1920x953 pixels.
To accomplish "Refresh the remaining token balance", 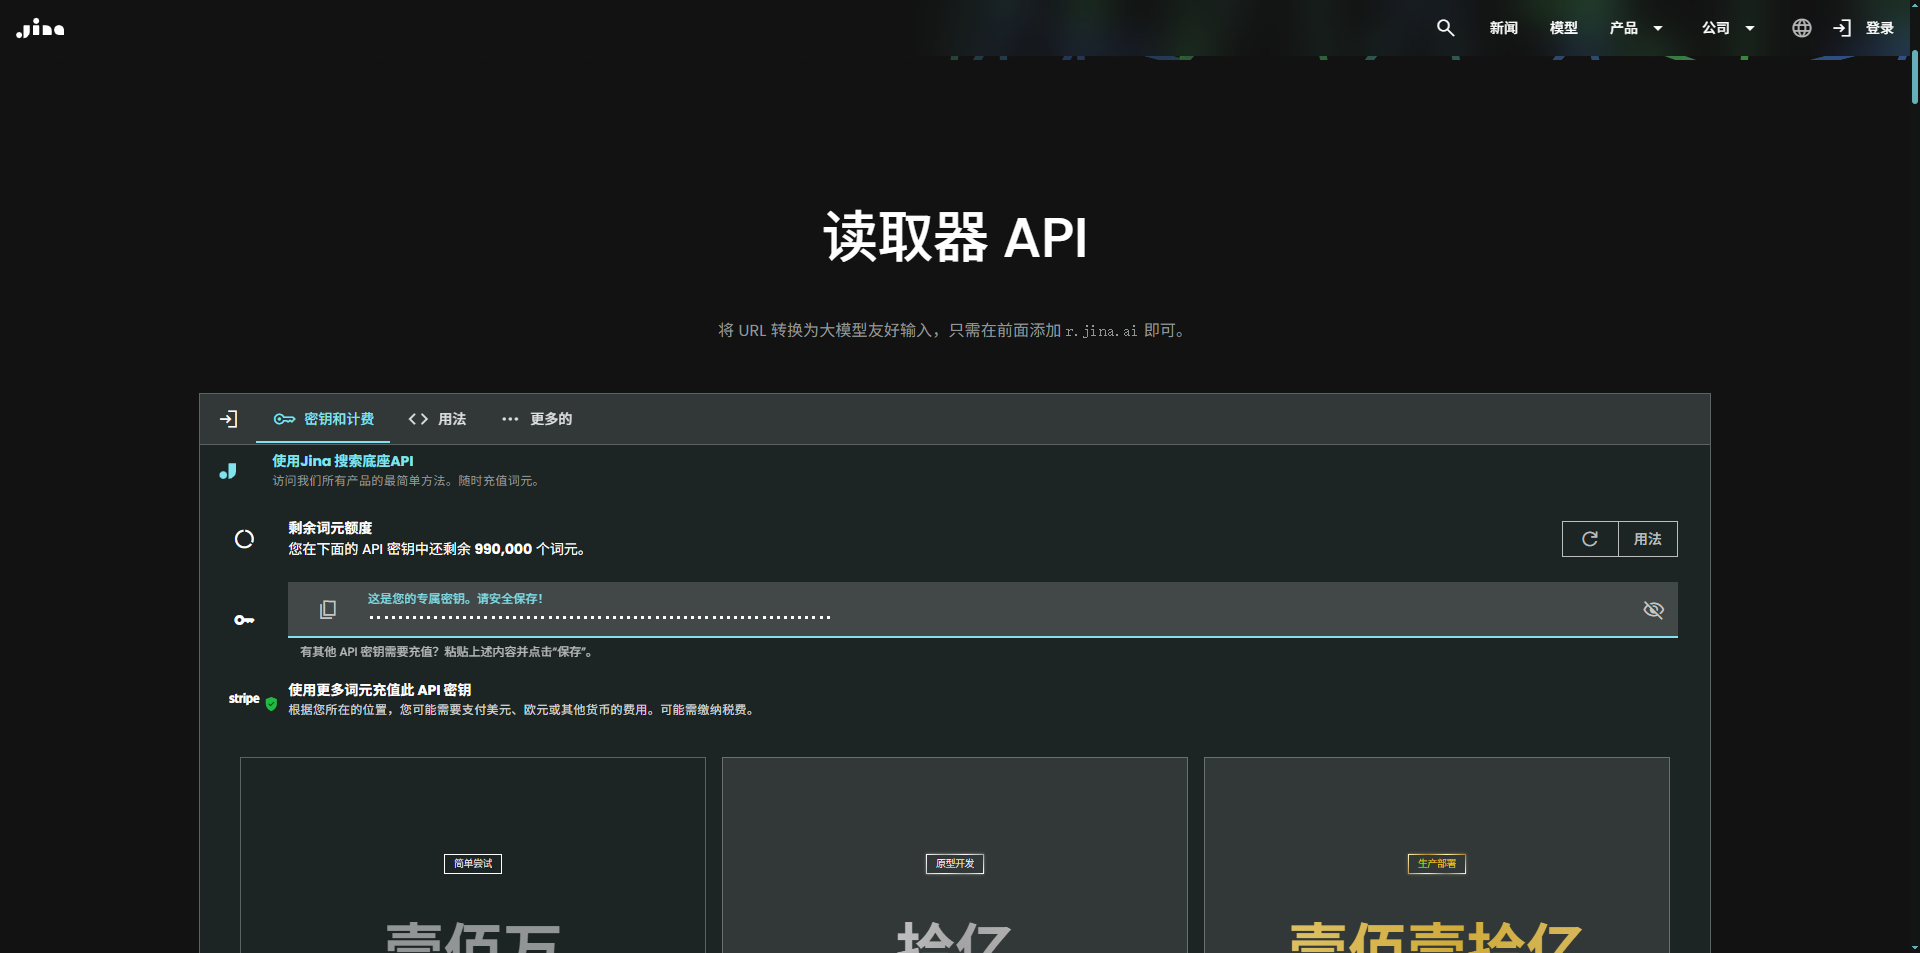I will 1590,539.
